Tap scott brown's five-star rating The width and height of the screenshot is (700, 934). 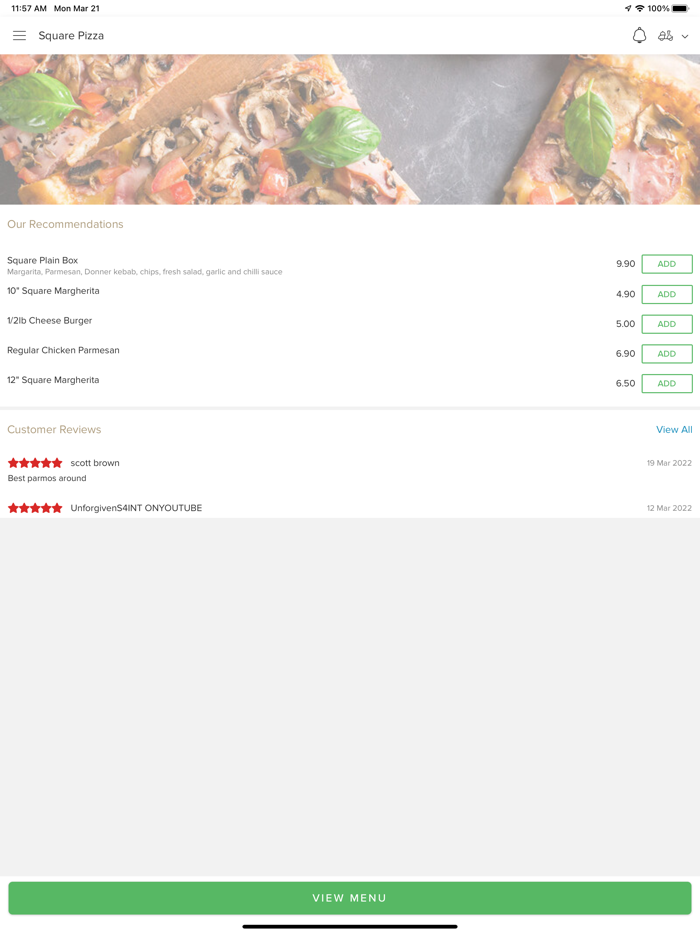[35, 463]
